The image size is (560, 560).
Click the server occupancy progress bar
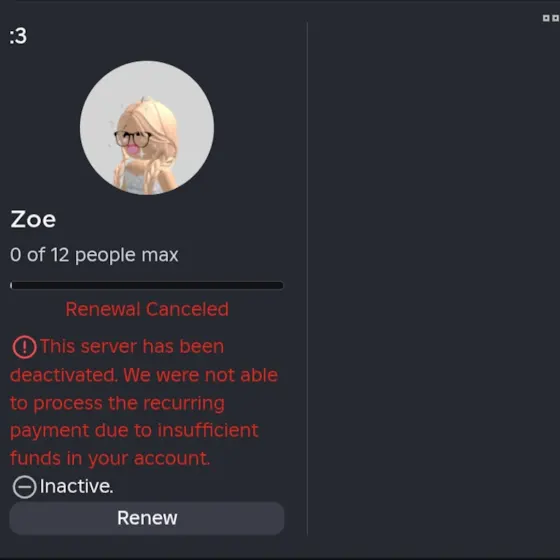pos(147,285)
